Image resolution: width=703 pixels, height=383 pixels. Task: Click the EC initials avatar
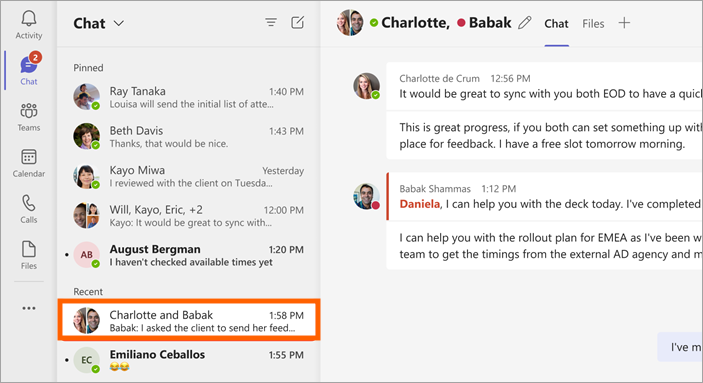click(87, 360)
